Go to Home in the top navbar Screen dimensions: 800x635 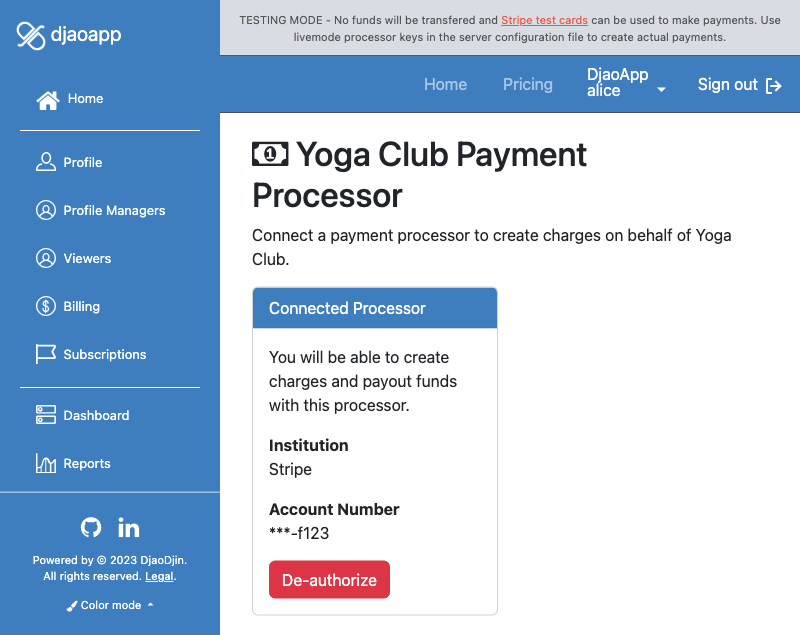coord(445,84)
